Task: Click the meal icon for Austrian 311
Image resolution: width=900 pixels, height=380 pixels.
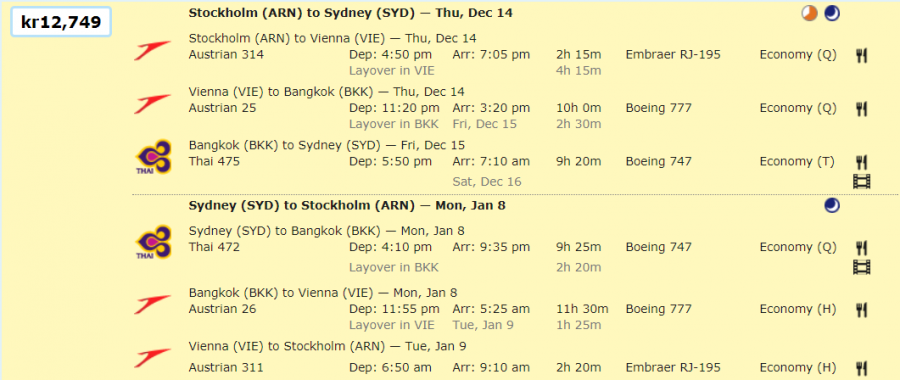Action: 861,367
